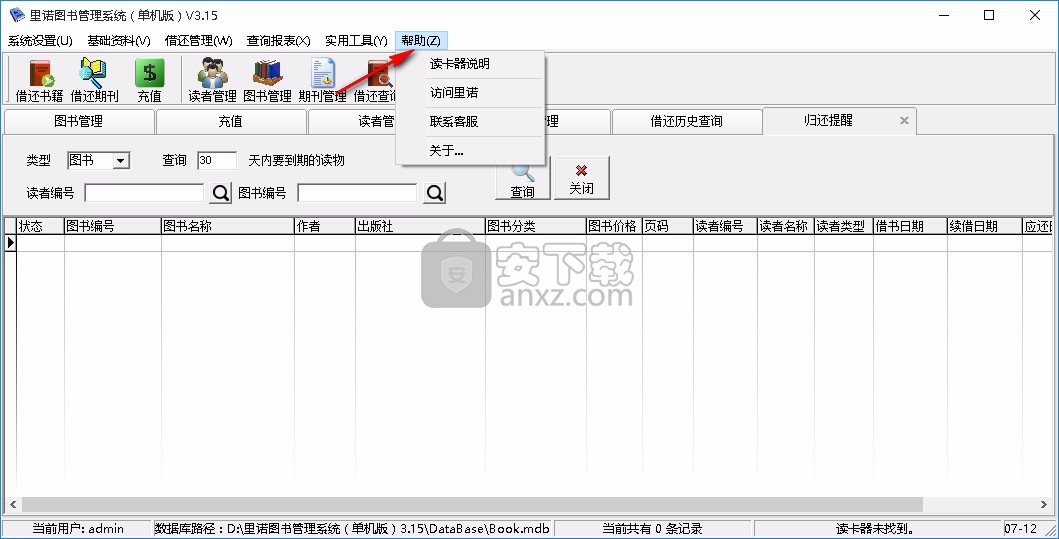Viewport: 1059px width, 539px height.
Task: Click the horizontal scrollbar thumb
Action: click(x=472, y=505)
